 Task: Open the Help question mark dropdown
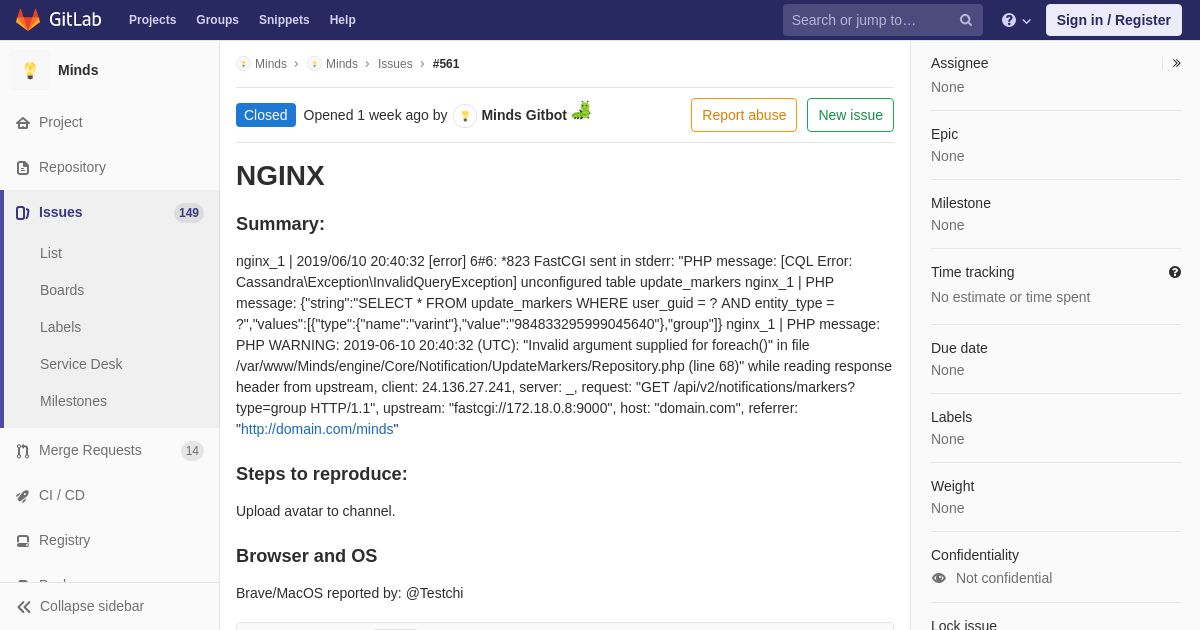pos(1016,20)
